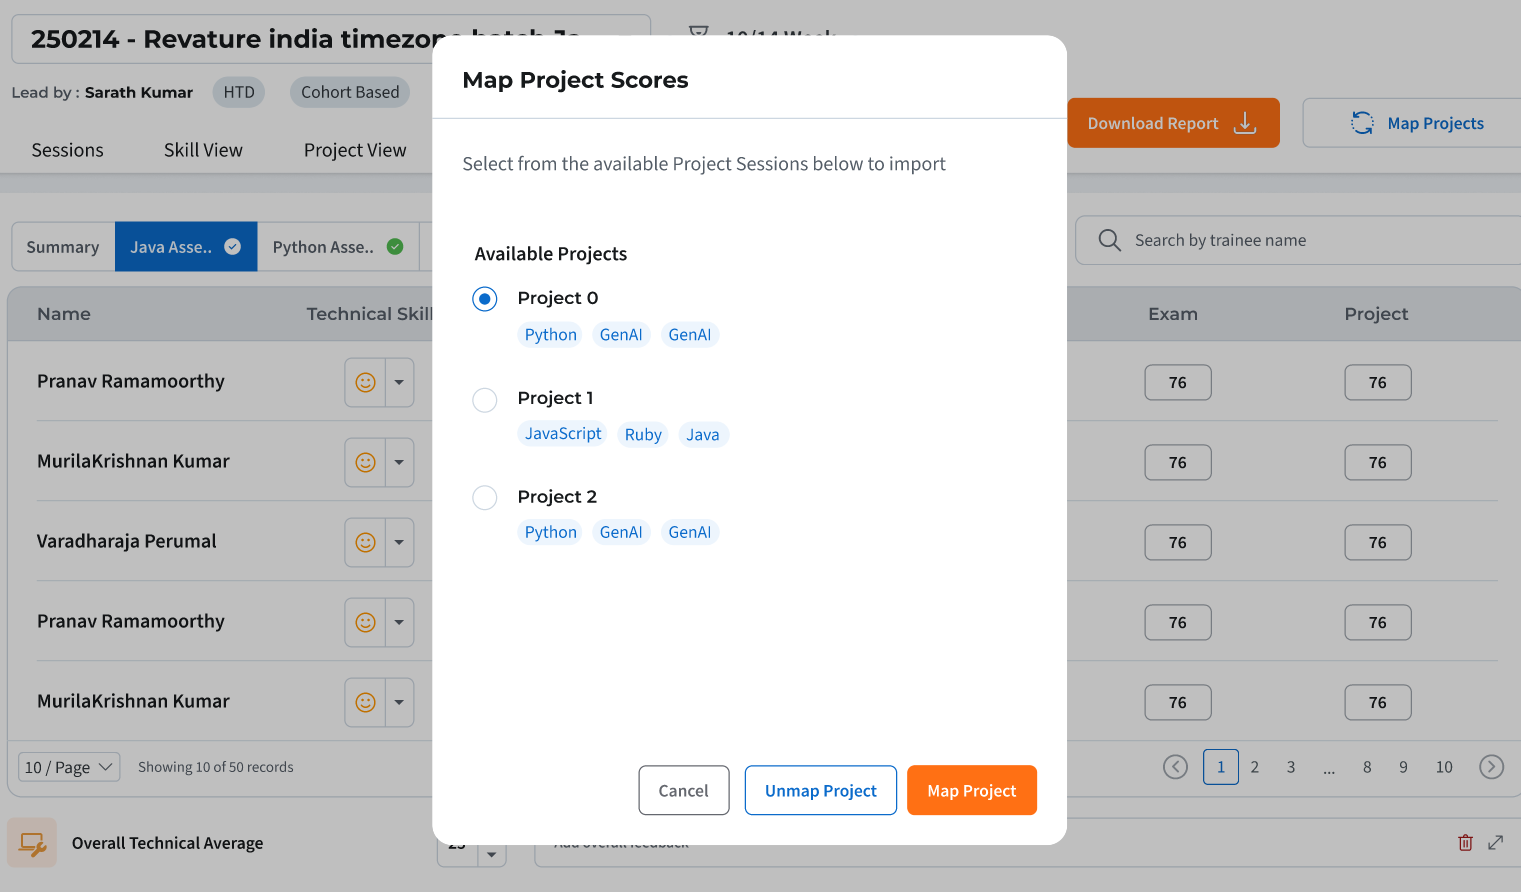
Task: Go to previous page with left arrow
Action: pyautogui.click(x=1175, y=767)
